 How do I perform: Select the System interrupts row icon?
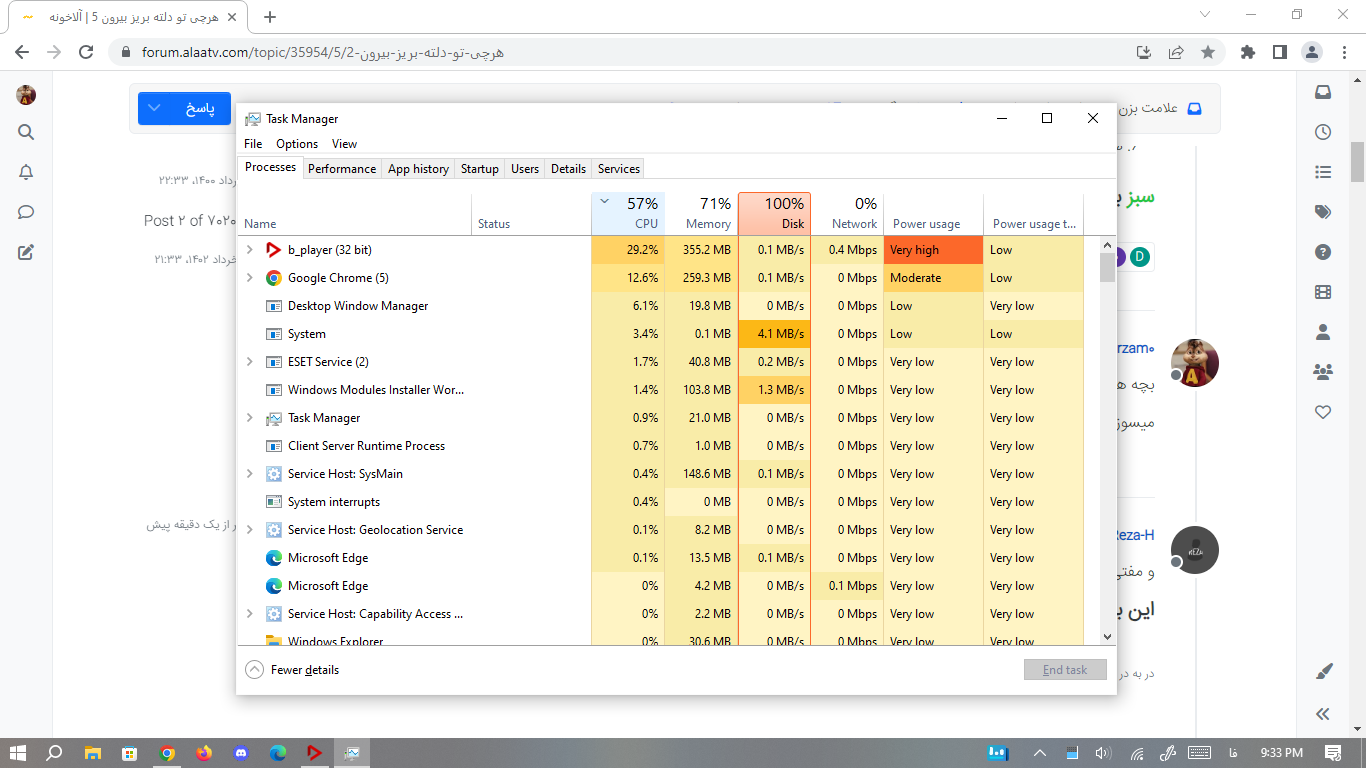click(x=274, y=502)
